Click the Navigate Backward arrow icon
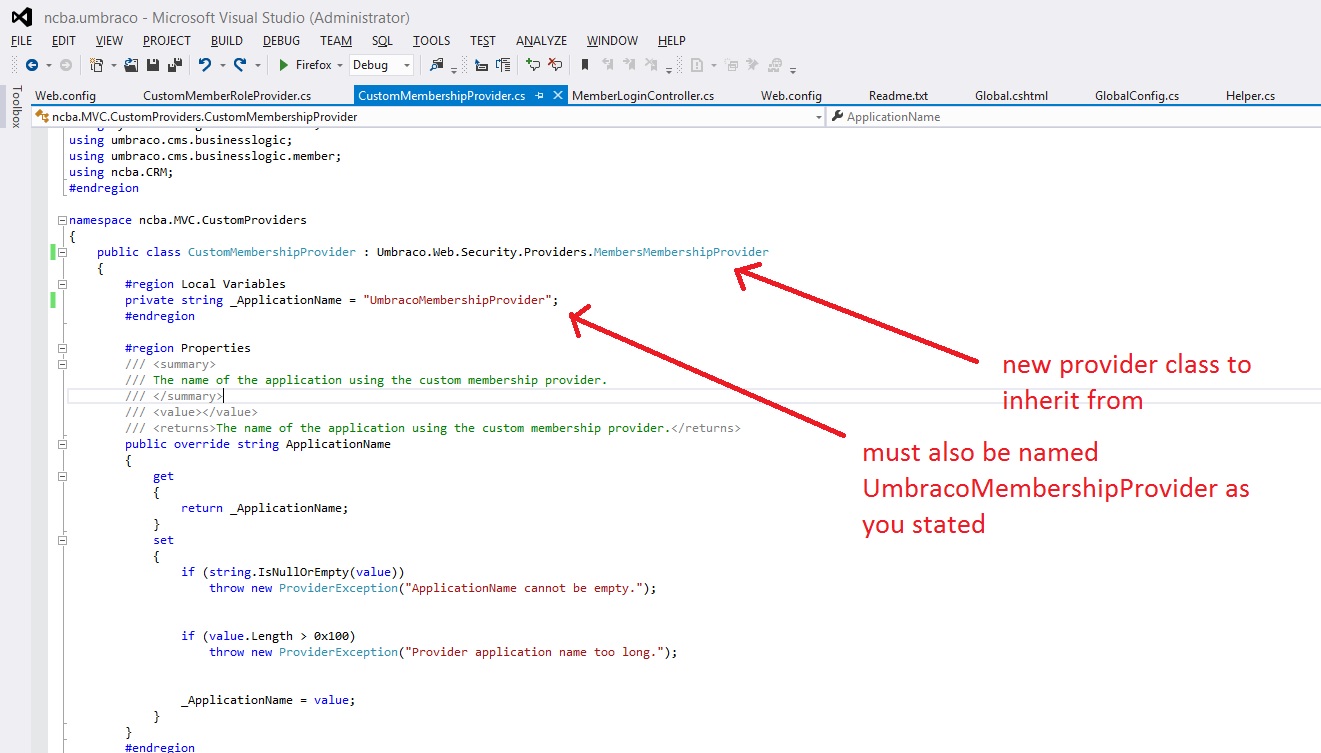The height and width of the screenshot is (753, 1321). click(32, 65)
